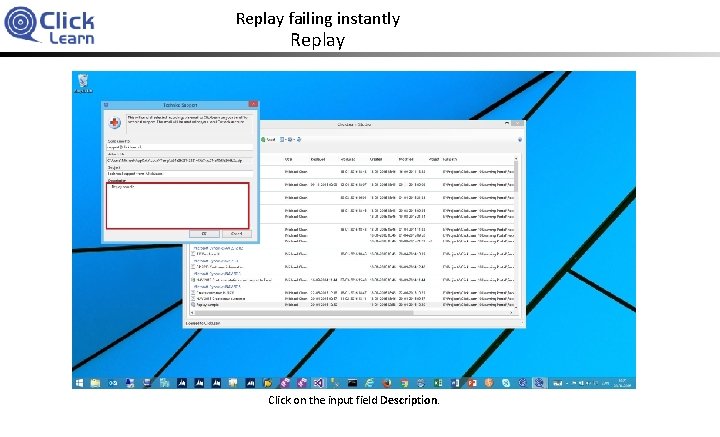Click the clock in the system tray

coord(623,383)
